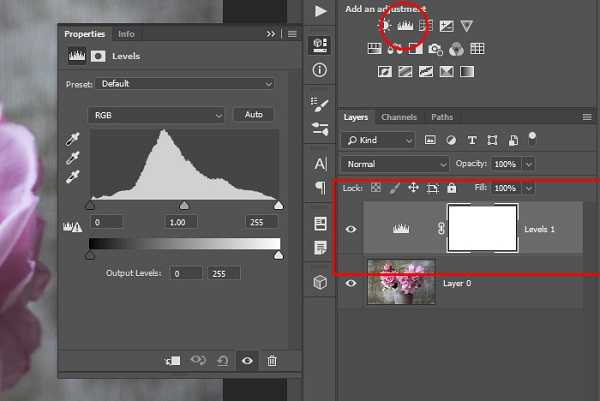The image size is (600, 401).
Task: Open the Properties panel menu
Action: (292, 34)
